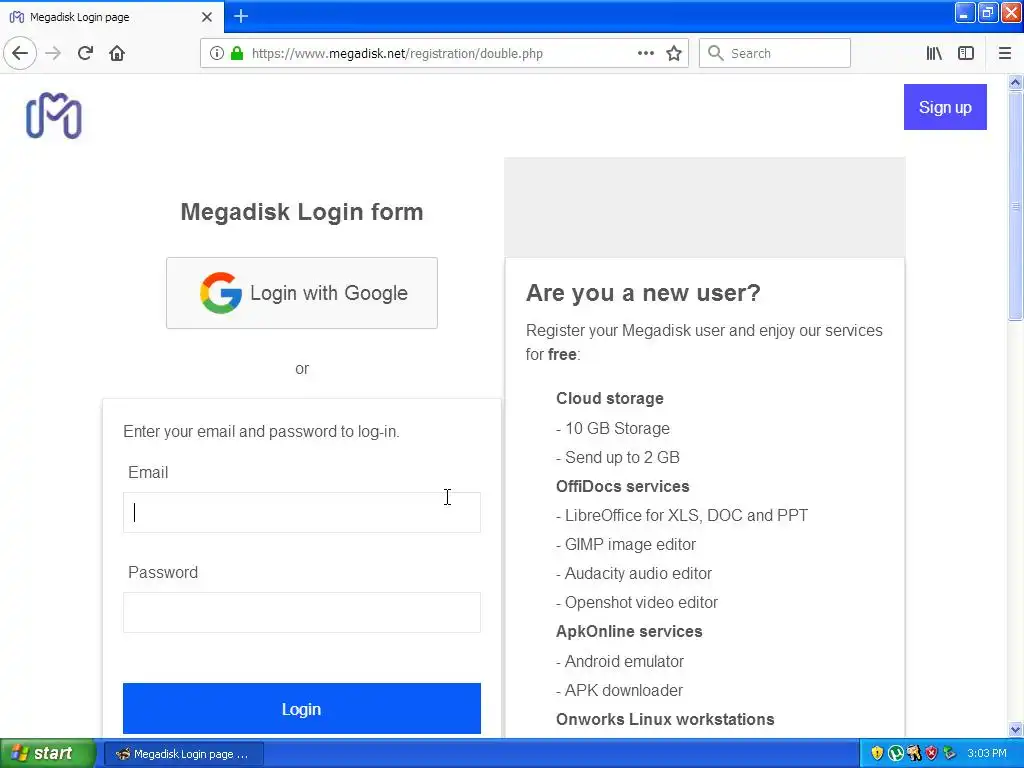Focus the Email input field
The width and height of the screenshot is (1024, 768).
click(x=302, y=513)
